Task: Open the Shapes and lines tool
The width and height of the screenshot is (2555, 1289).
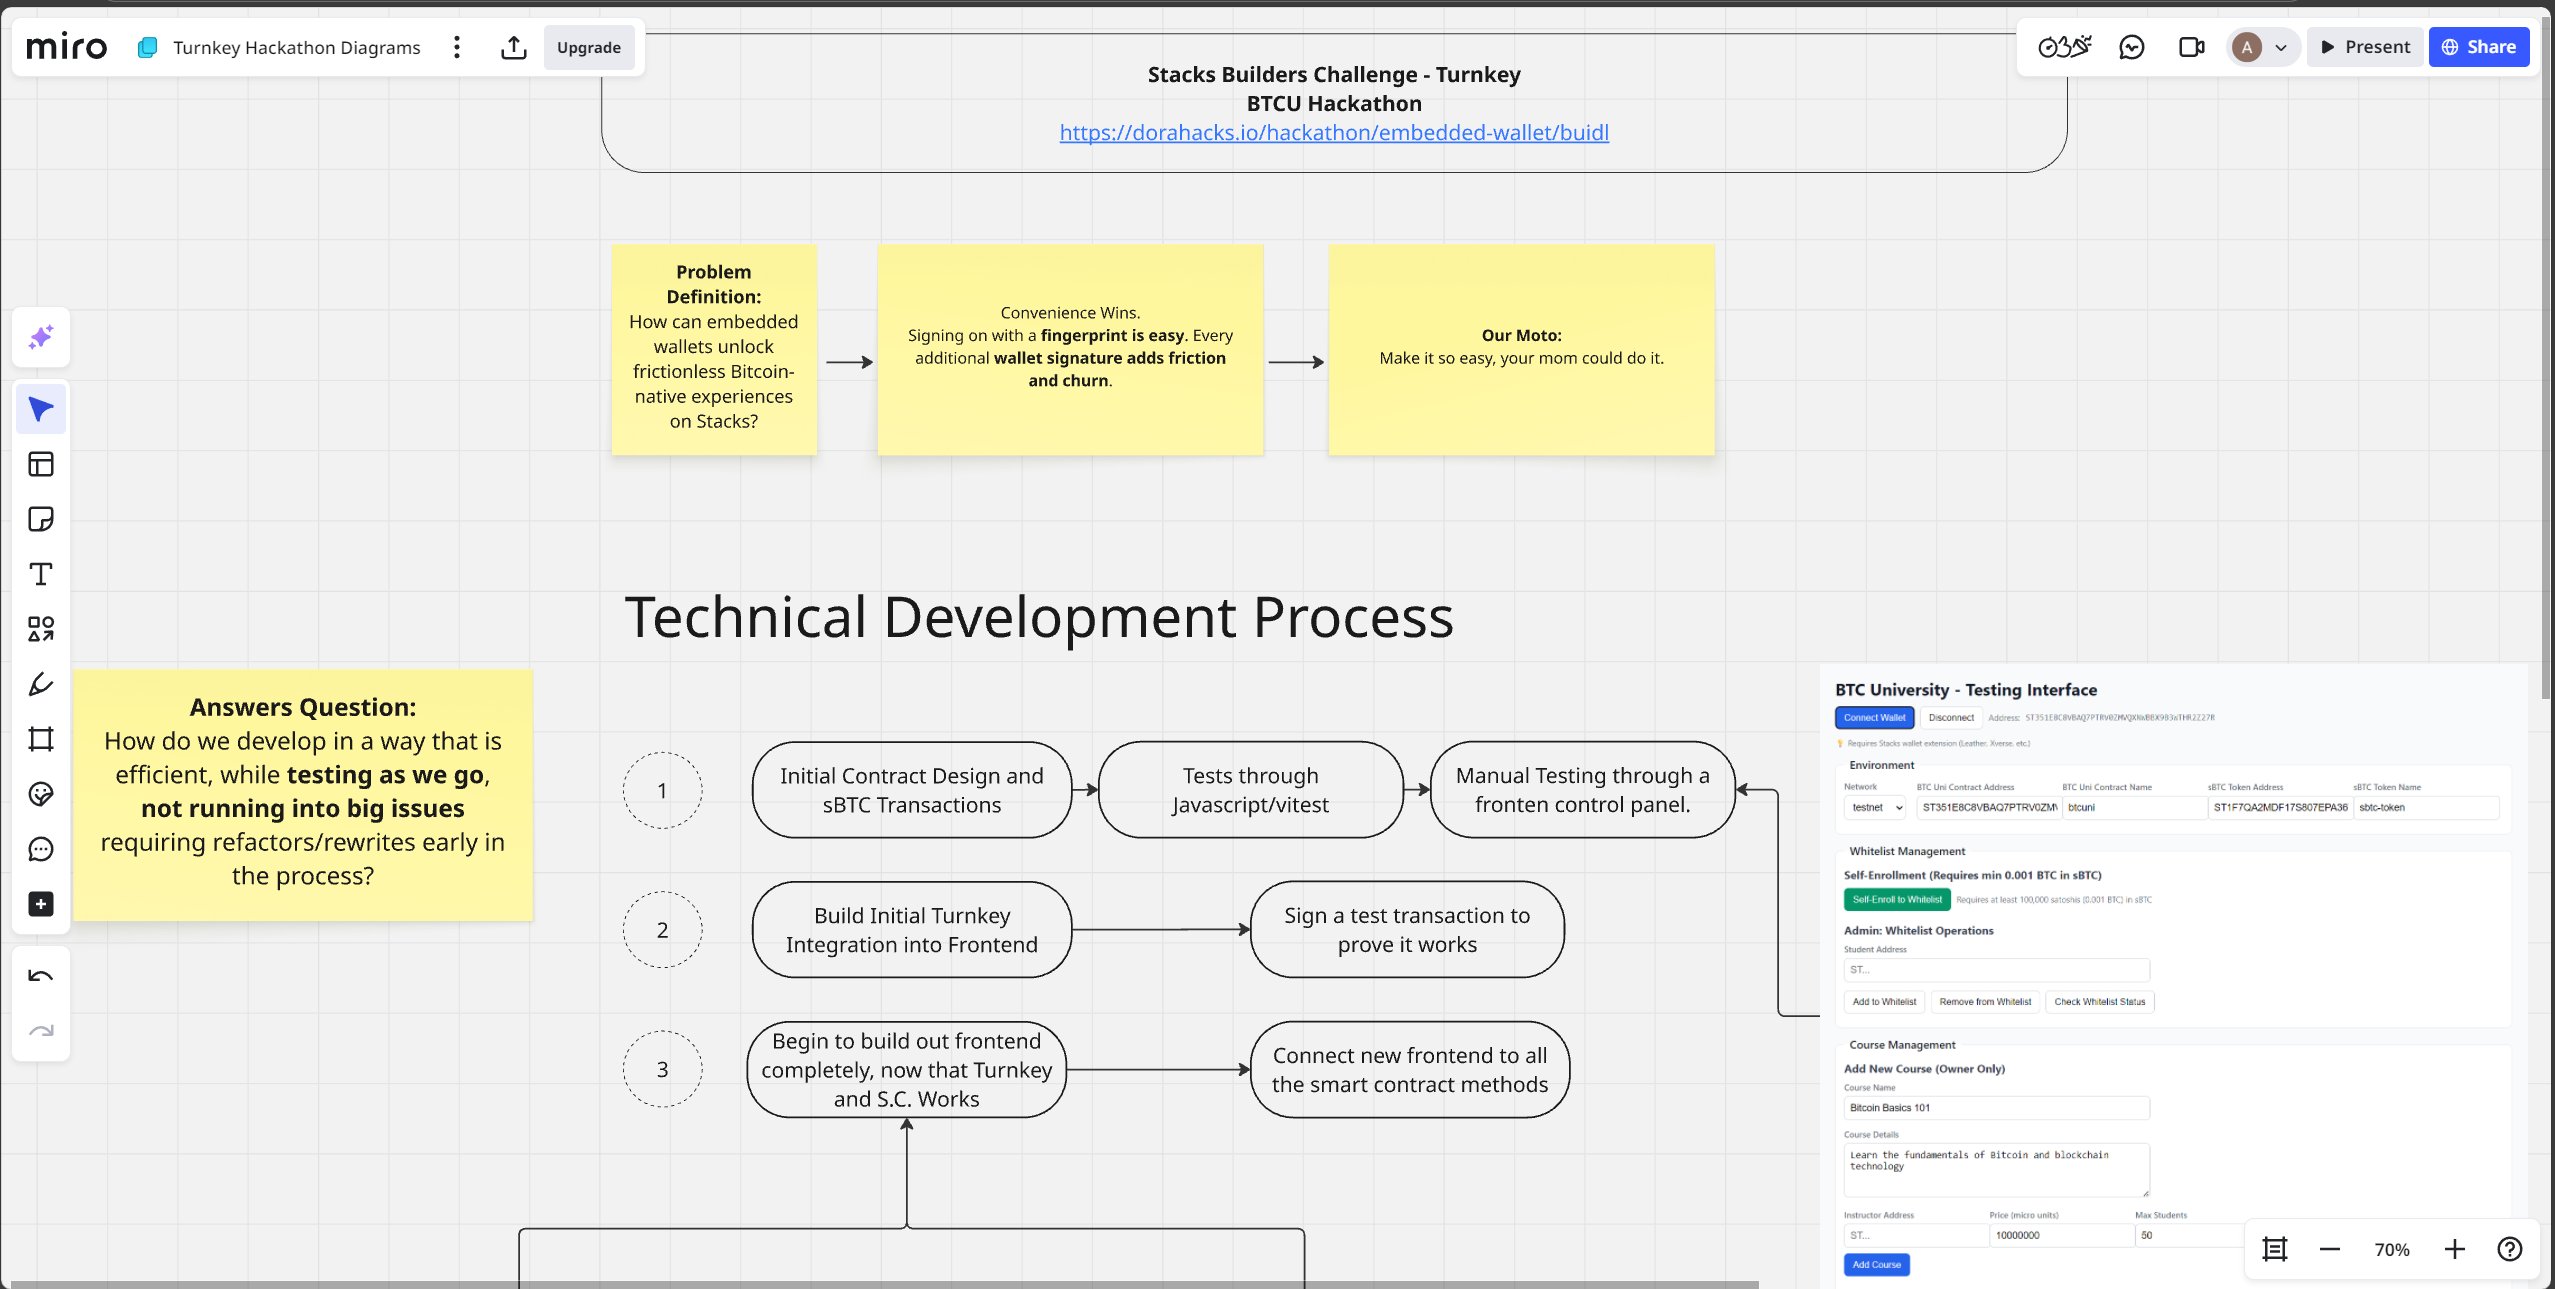Action: pos(41,629)
